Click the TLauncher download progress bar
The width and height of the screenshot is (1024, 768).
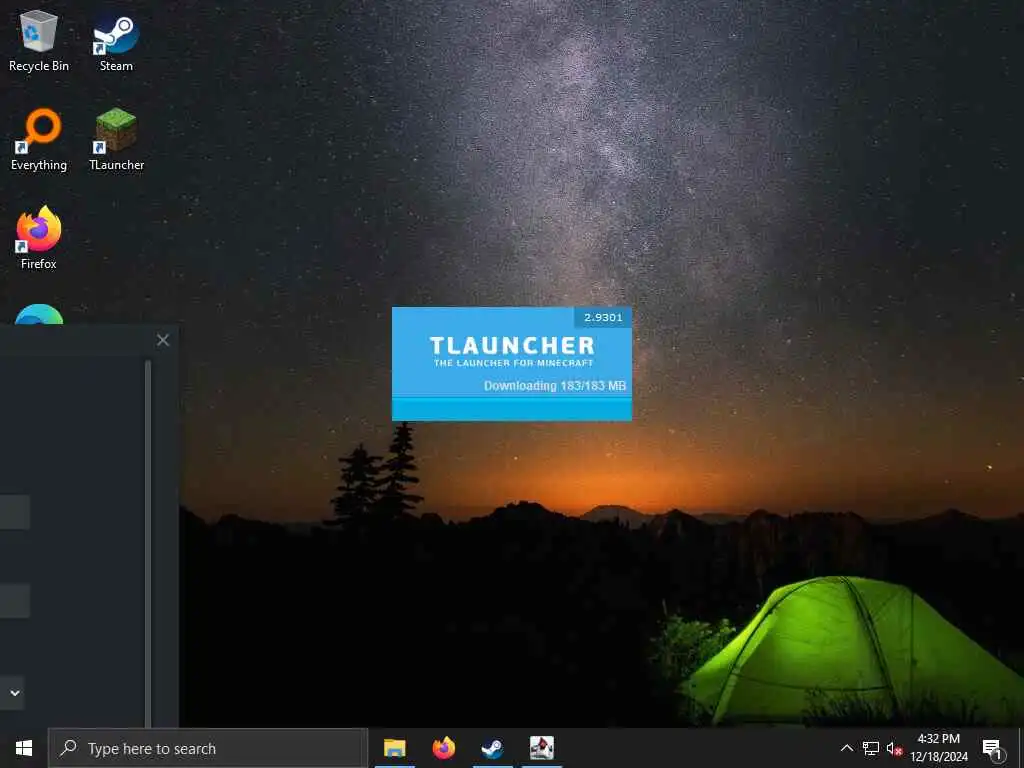coord(511,409)
